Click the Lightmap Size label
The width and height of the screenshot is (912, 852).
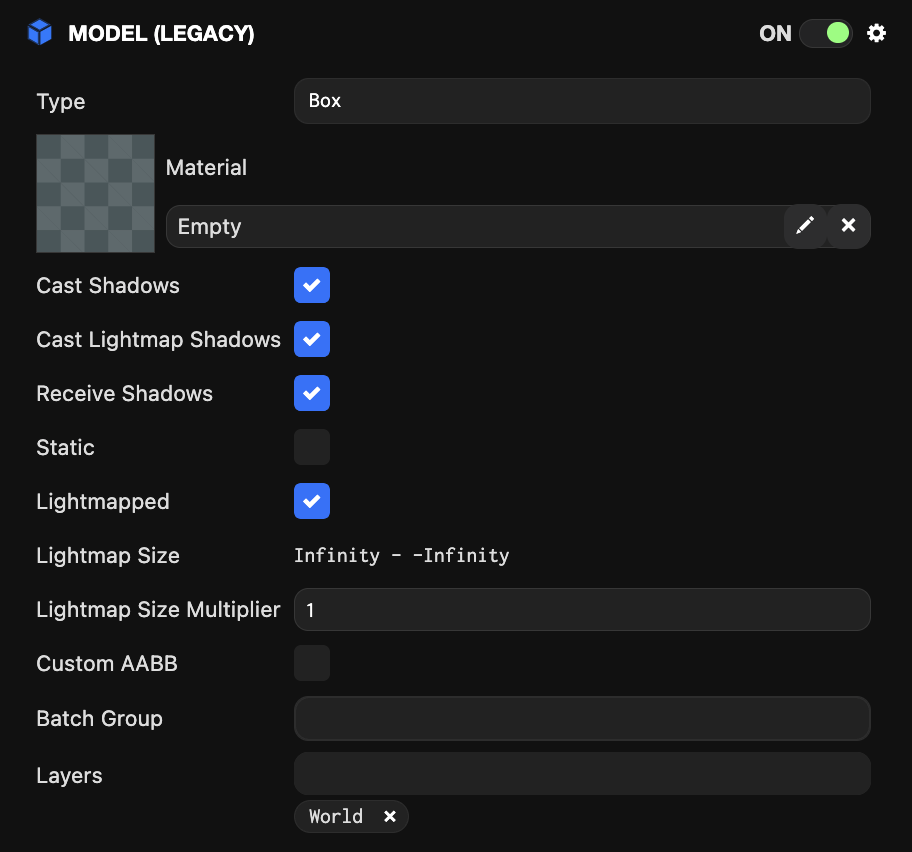pos(108,556)
